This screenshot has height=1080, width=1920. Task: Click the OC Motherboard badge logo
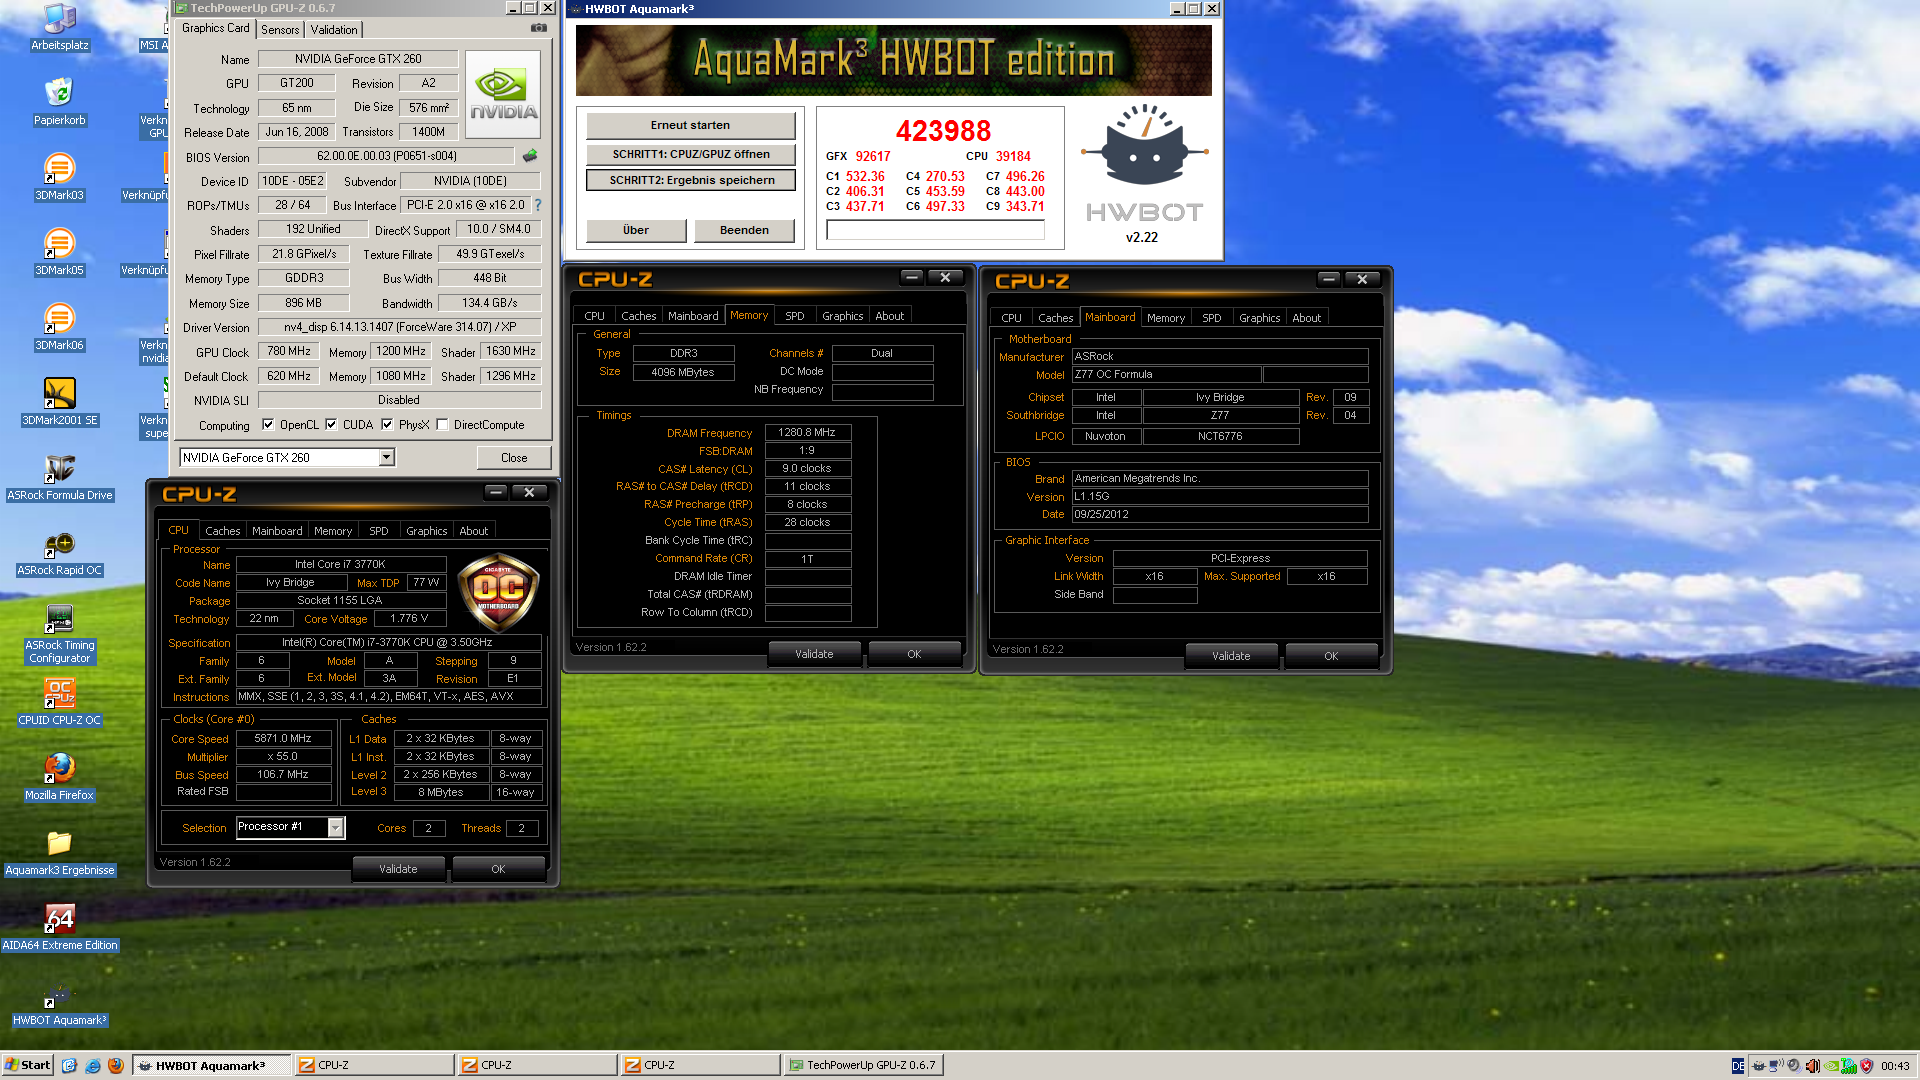click(x=498, y=593)
